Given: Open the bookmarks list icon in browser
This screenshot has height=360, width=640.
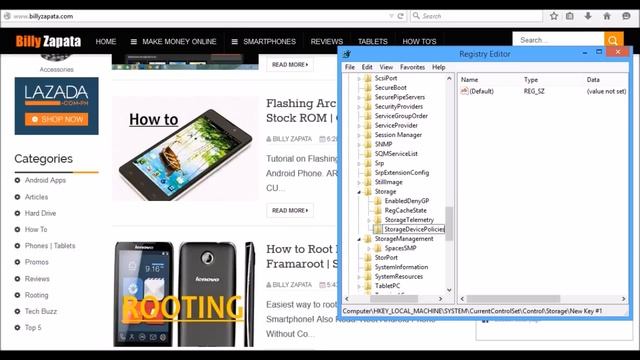Looking at the screenshot, I should coord(570,16).
